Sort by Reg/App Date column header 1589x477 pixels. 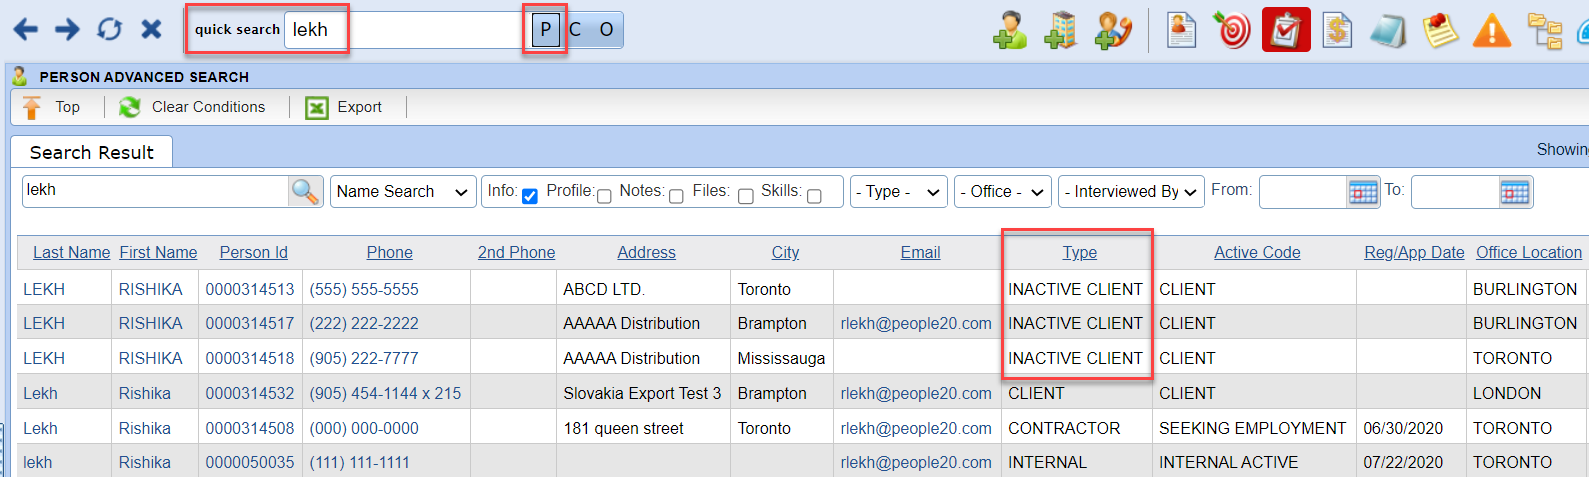pyautogui.click(x=1414, y=253)
